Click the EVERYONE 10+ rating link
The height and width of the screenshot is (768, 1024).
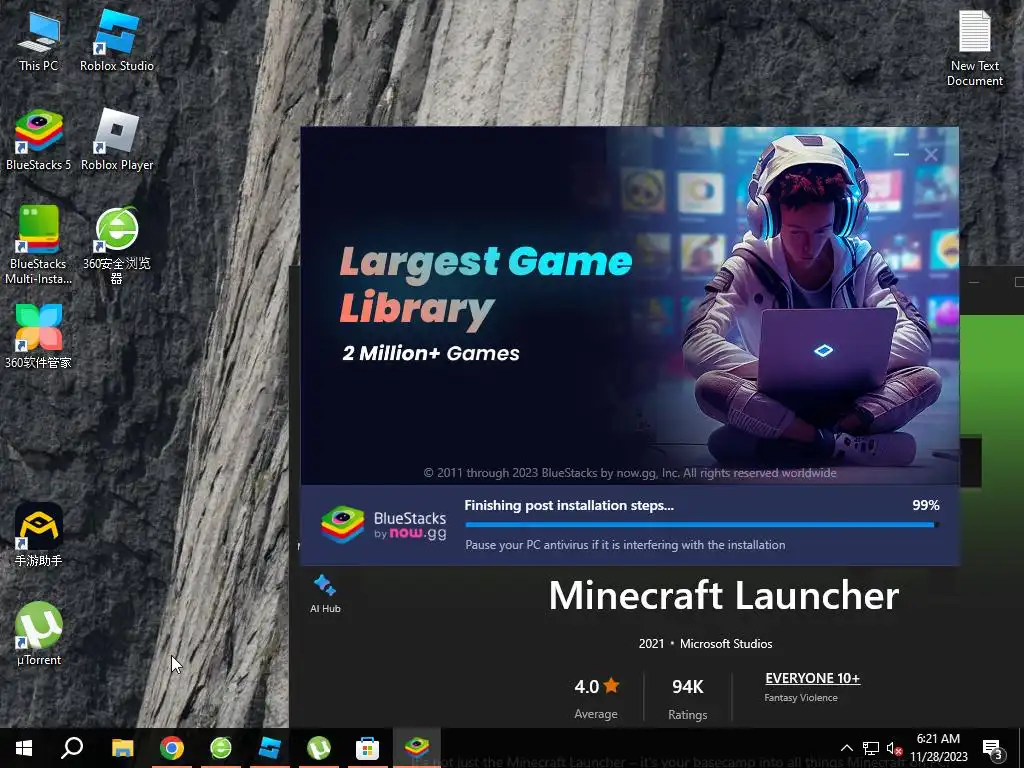[x=812, y=679]
